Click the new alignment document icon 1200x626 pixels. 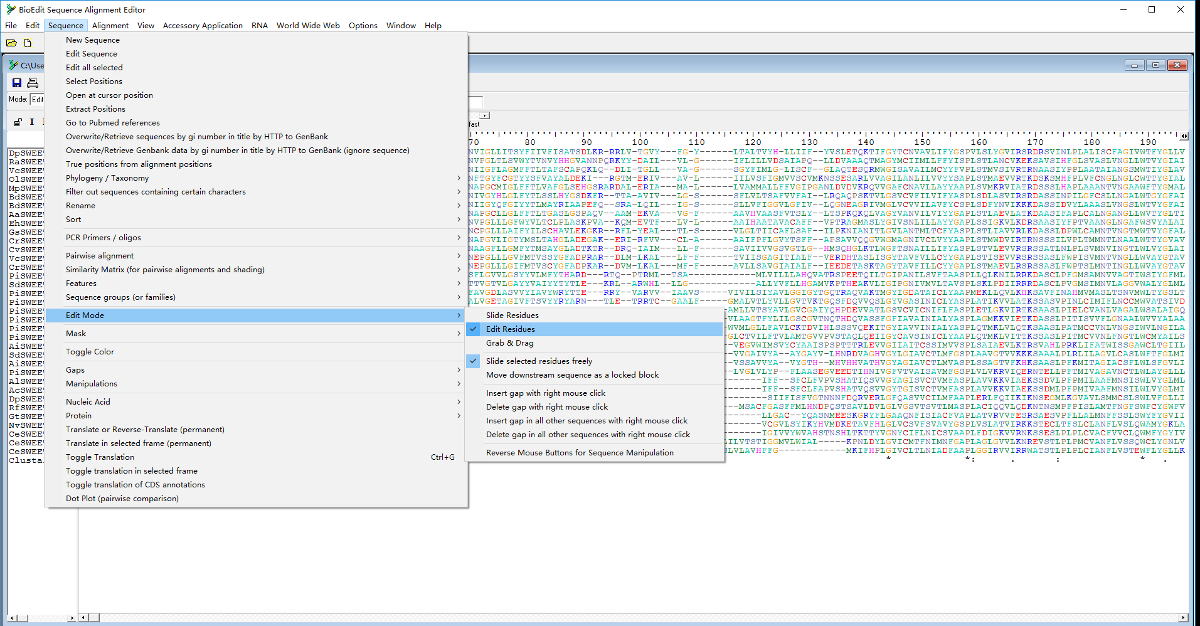(28, 43)
